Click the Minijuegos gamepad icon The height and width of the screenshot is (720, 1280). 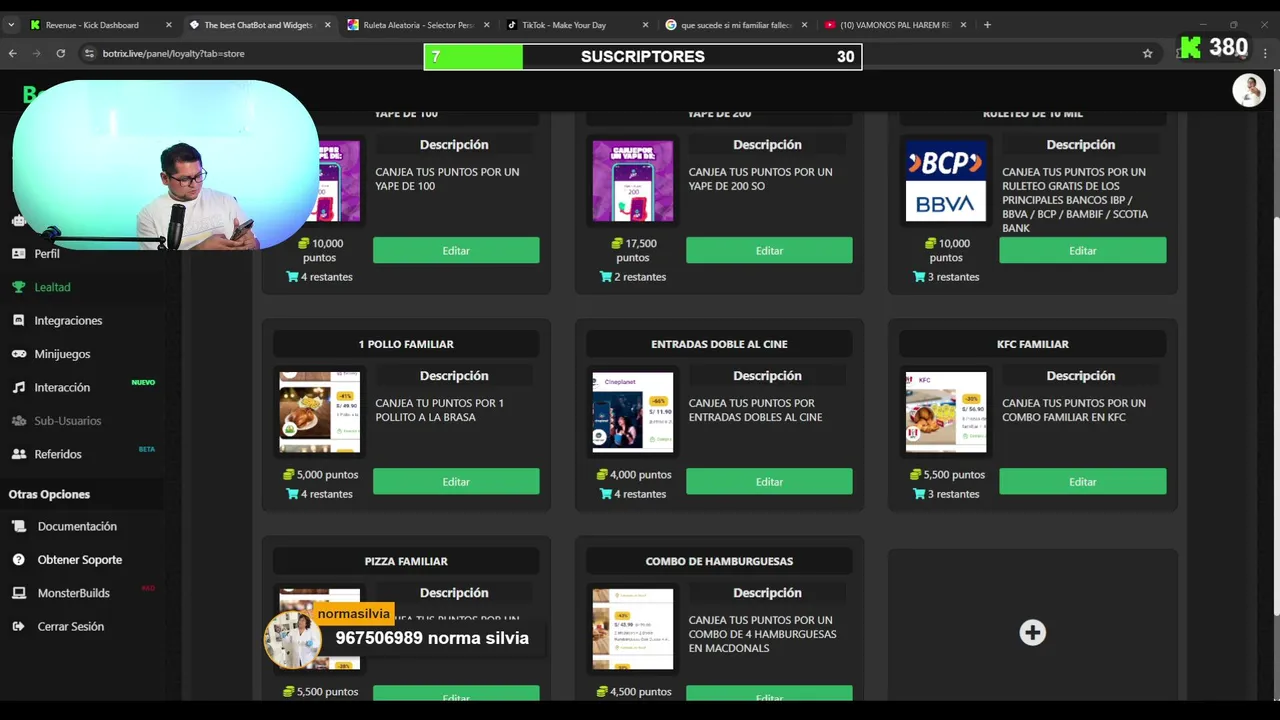coord(18,354)
